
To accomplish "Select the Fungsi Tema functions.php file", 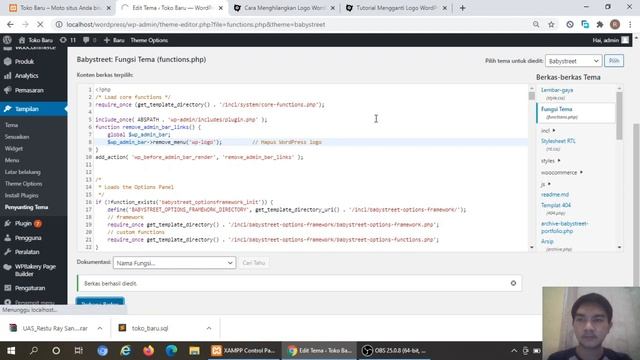I will click(x=576, y=113).
